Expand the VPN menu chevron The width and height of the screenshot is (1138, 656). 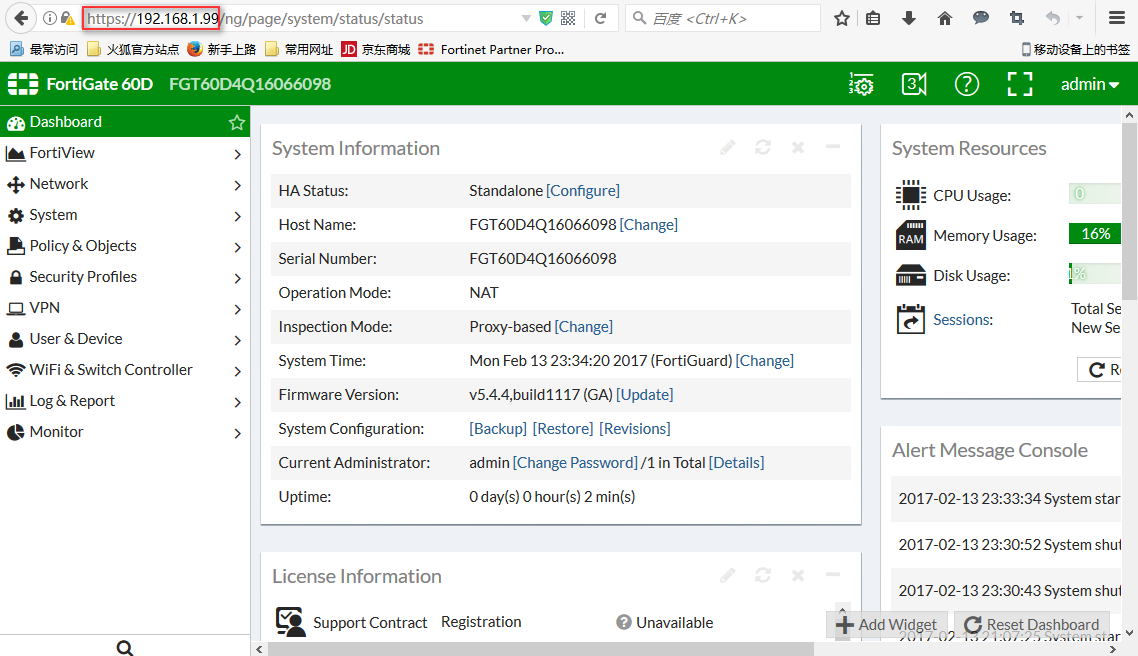pos(237,309)
